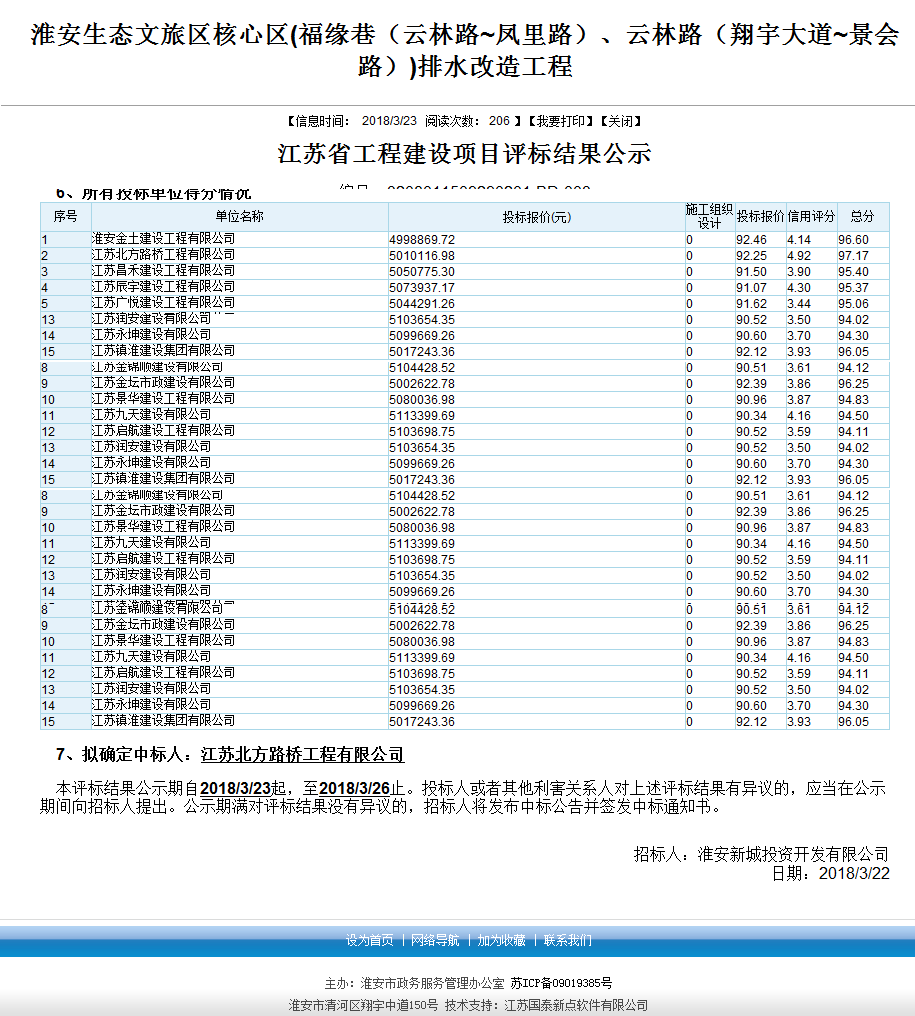
Task: Click the bid score 92.25
Action: (x=751, y=256)
